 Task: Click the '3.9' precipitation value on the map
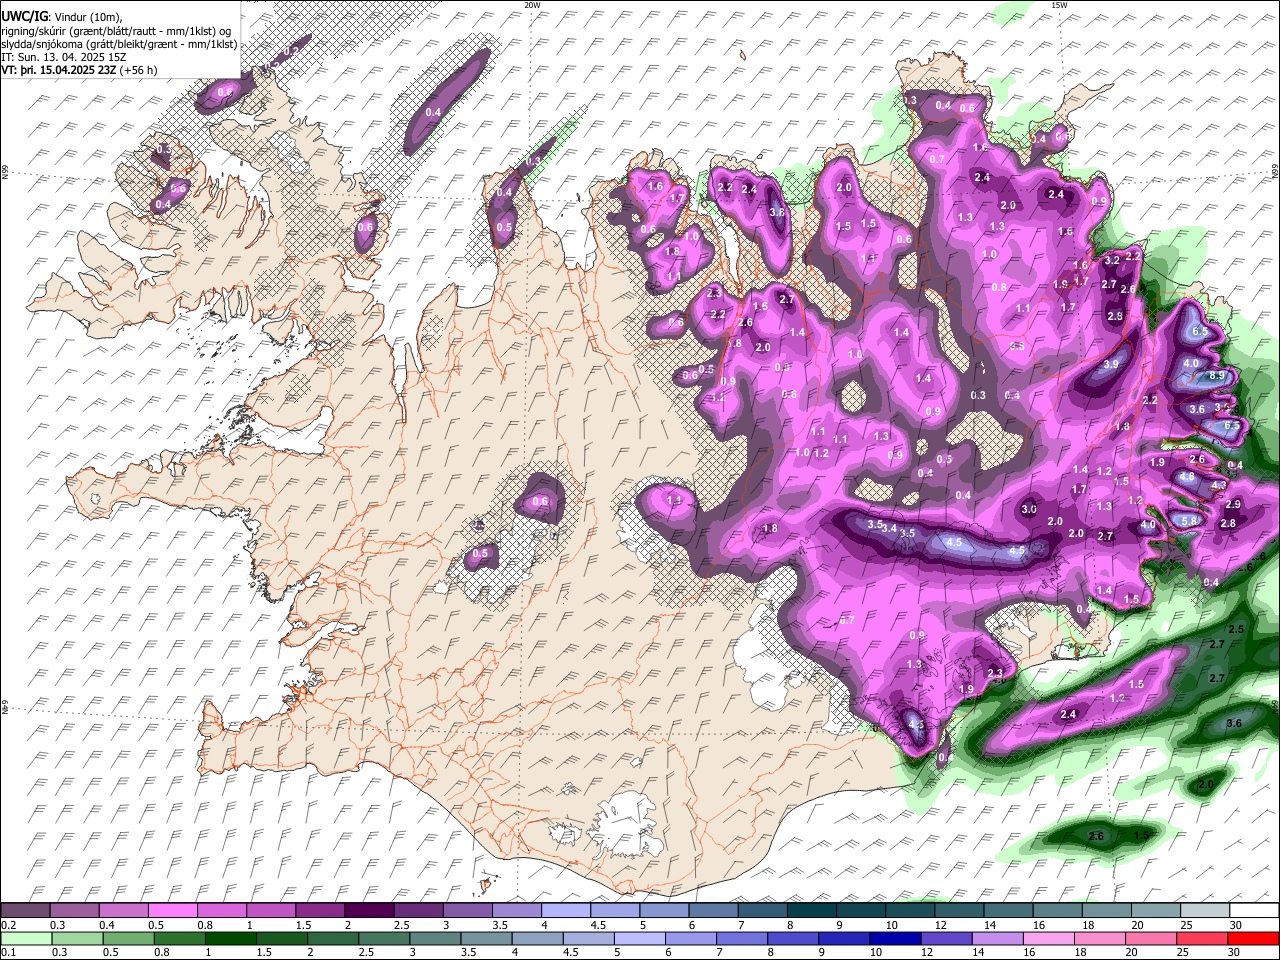(x=1110, y=365)
